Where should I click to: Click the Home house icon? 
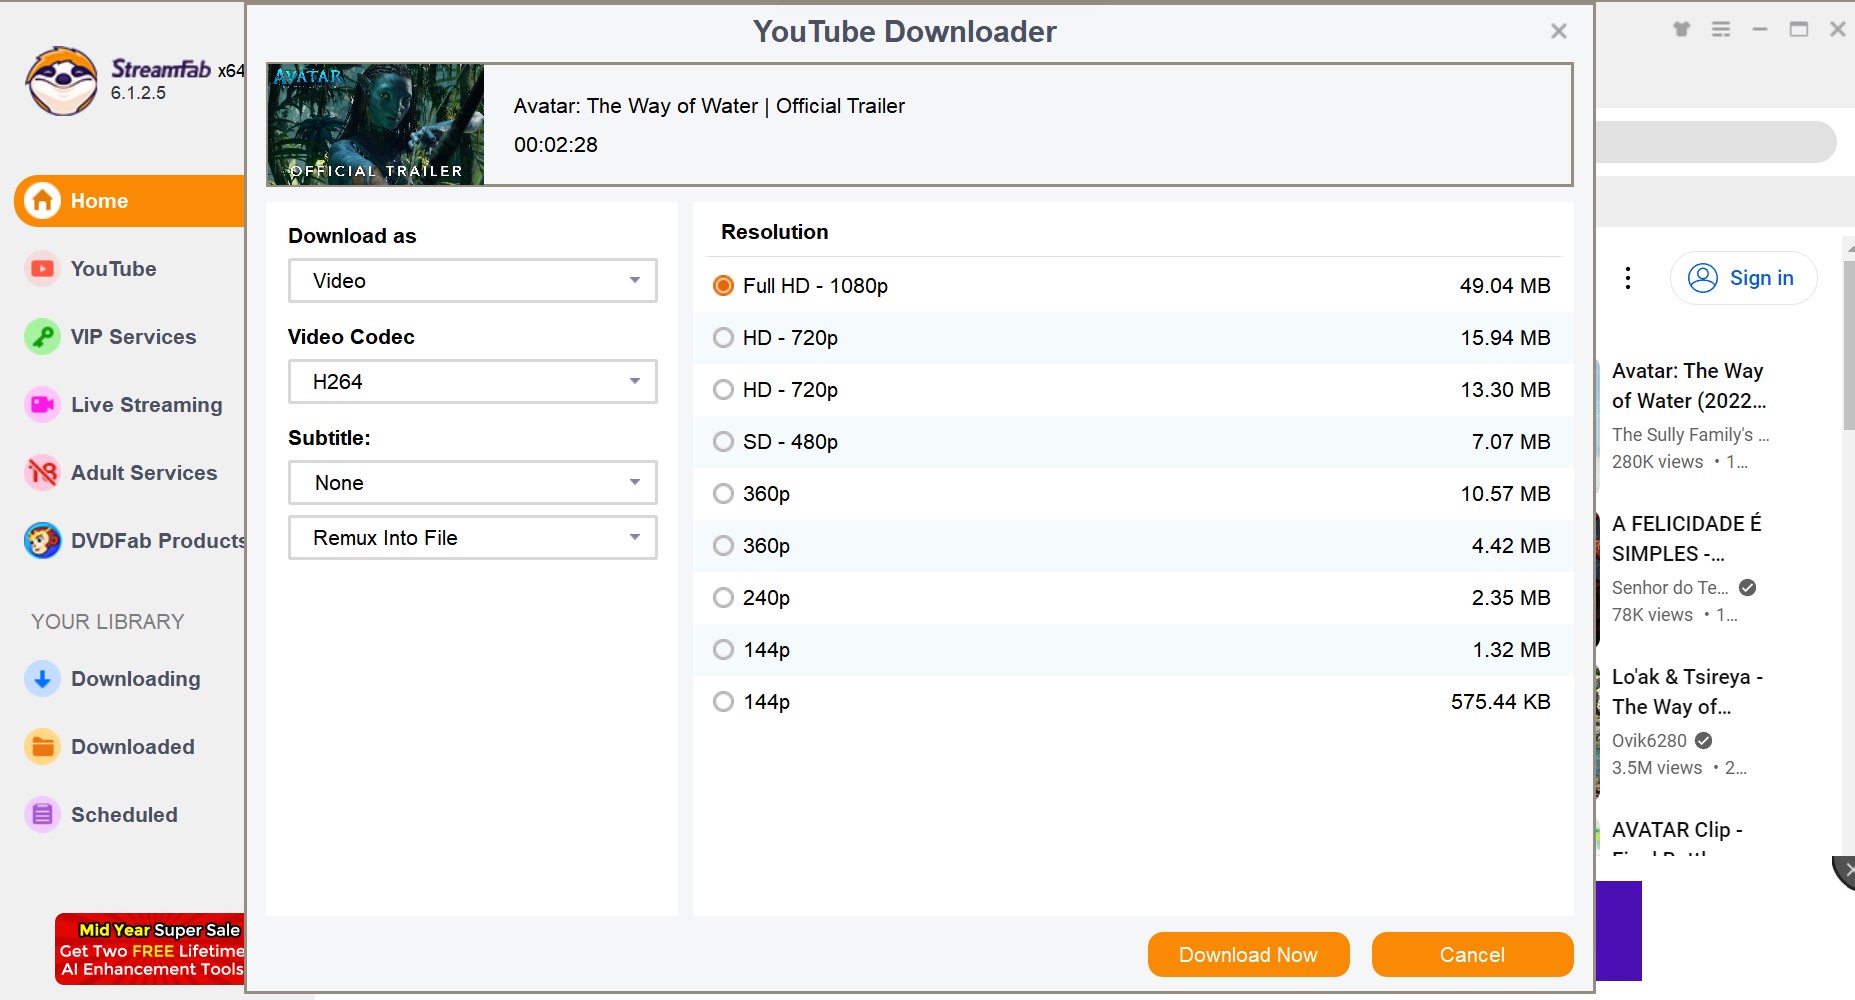point(42,201)
